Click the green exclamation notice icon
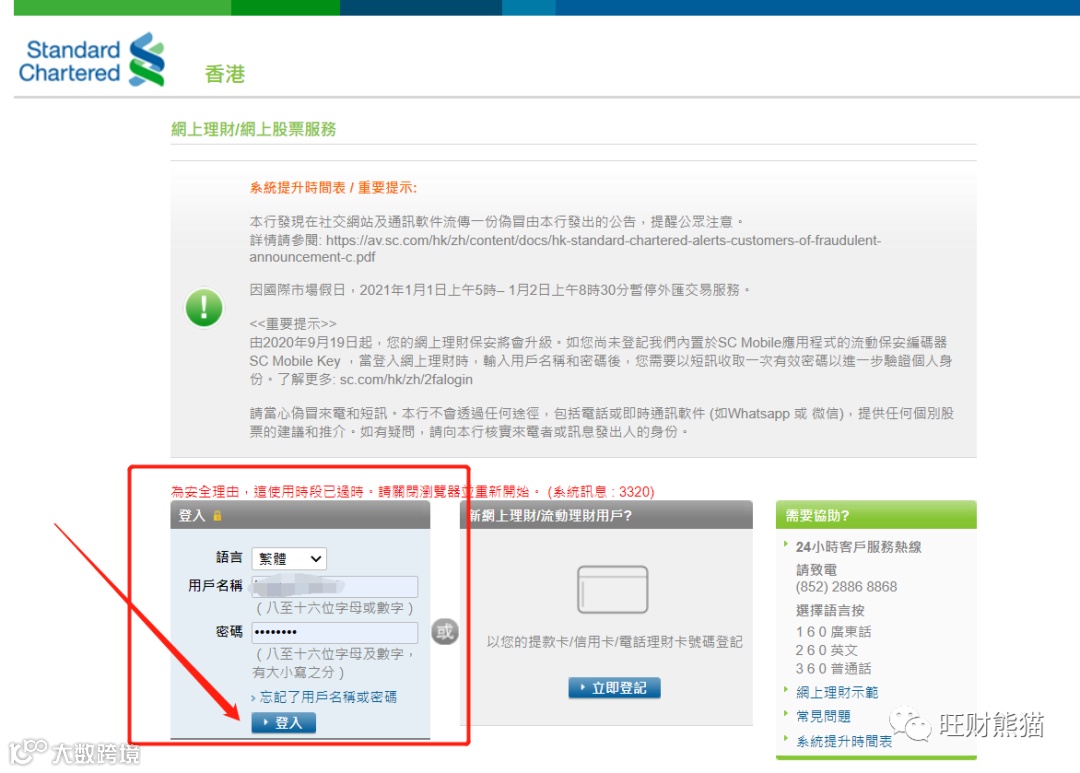The height and width of the screenshot is (773, 1080). coord(204,307)
